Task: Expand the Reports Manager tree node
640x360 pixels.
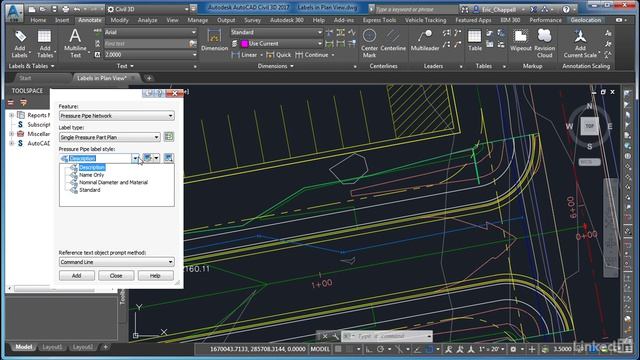Action: 11,116
